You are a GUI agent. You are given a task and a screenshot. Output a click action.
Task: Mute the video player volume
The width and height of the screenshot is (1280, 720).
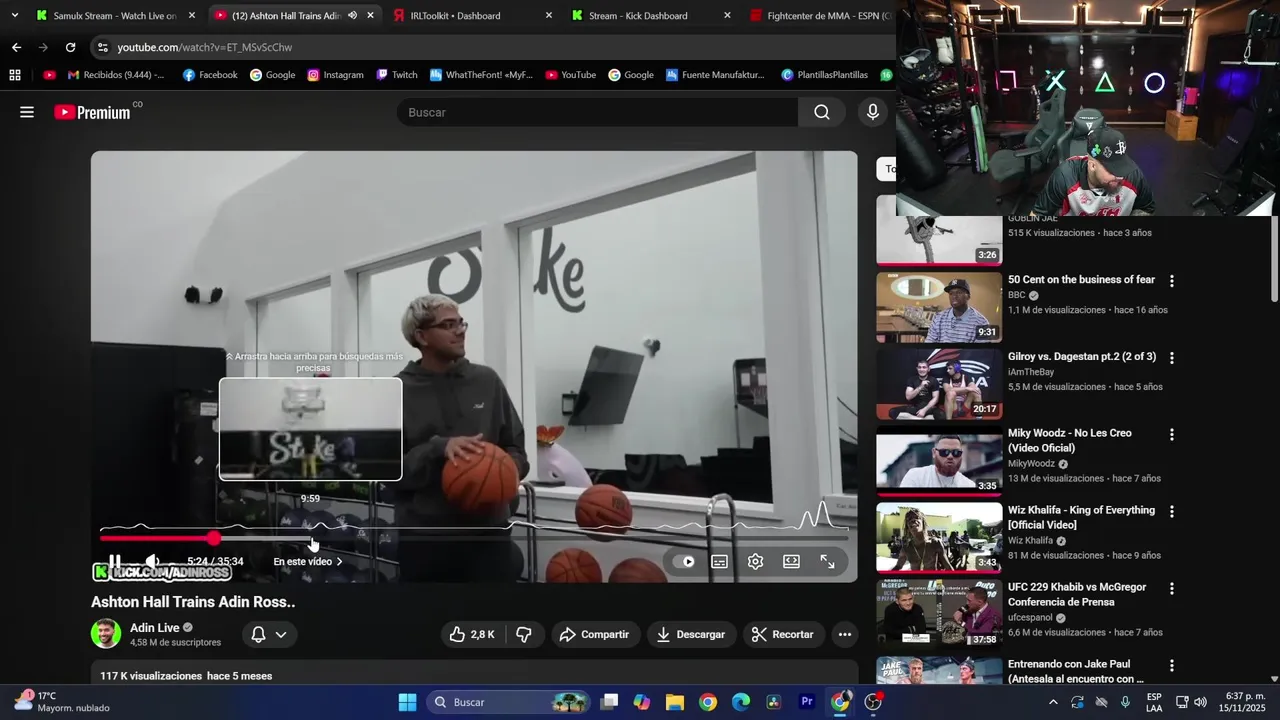[151, 561]
